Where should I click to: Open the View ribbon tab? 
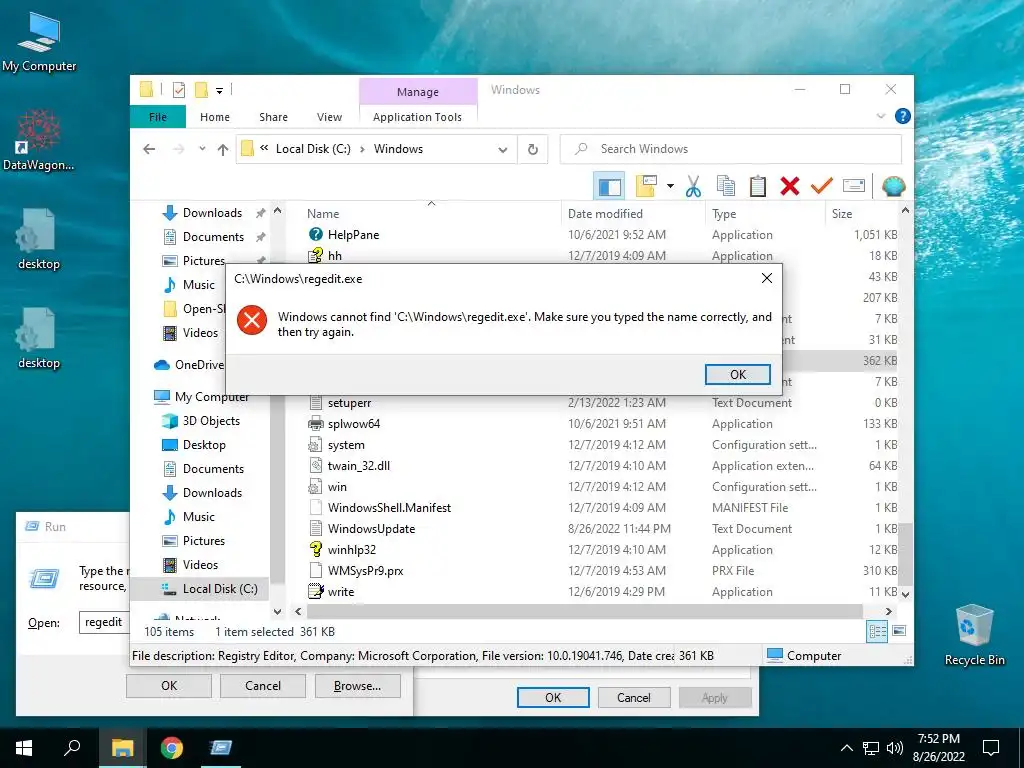pyautogui.click(x=329, y=117)
